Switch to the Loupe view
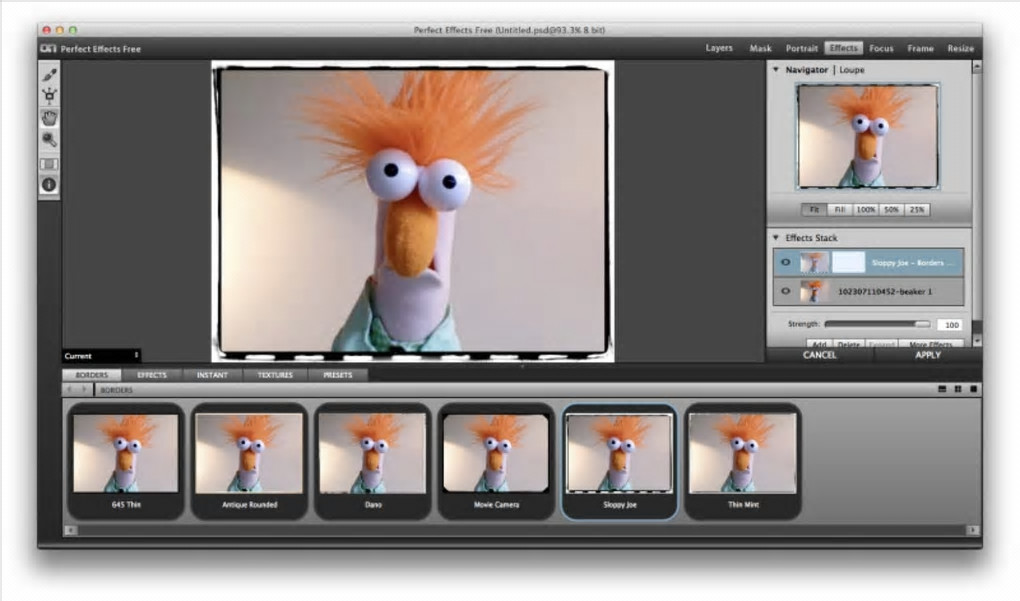The width and height of the screenshot is (1020, 601). (852, 70)
